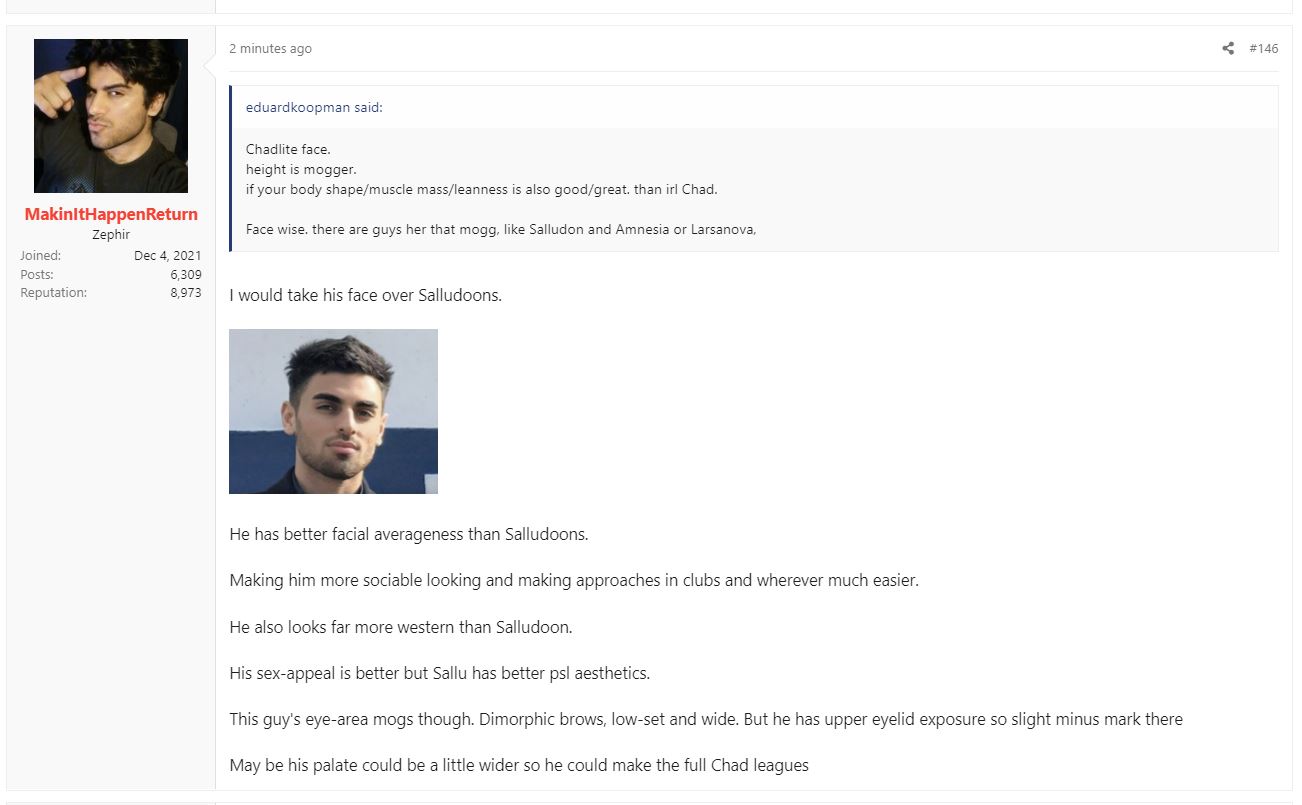Open the #146 post permalink
1302x805 pixels.
(1264, 48)
